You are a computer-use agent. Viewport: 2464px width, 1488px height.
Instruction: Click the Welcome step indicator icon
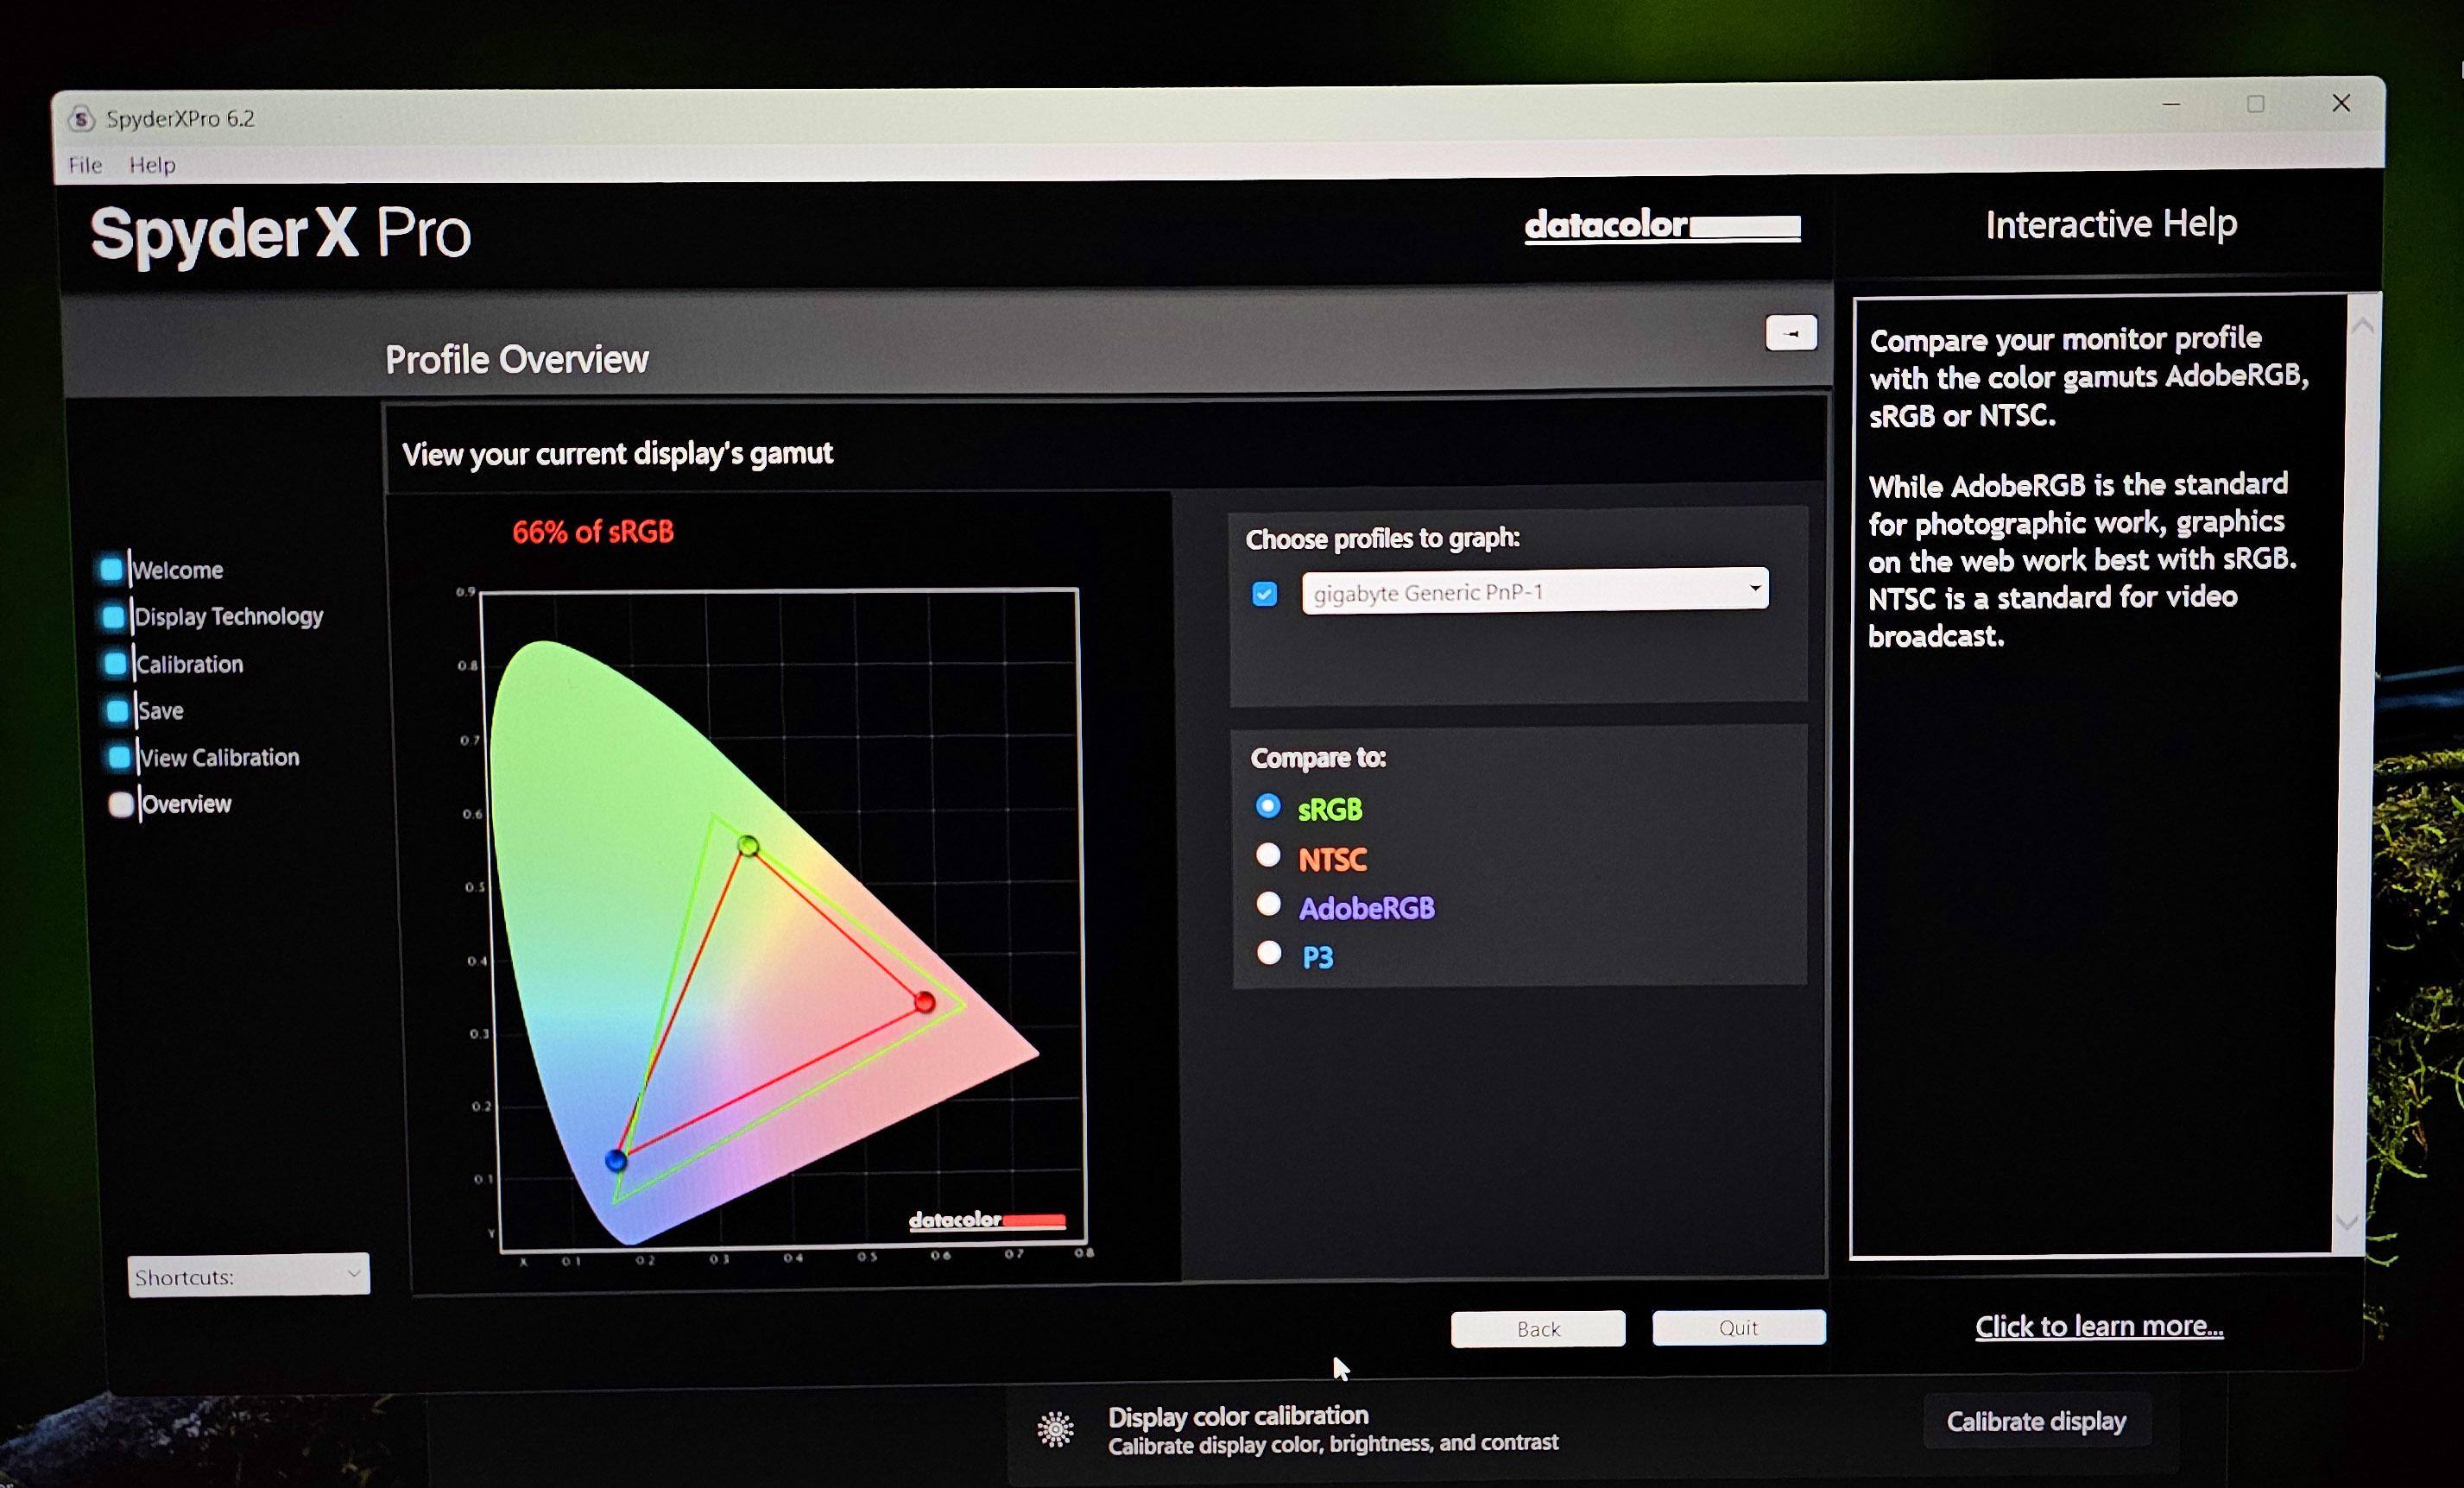(111, 569)
